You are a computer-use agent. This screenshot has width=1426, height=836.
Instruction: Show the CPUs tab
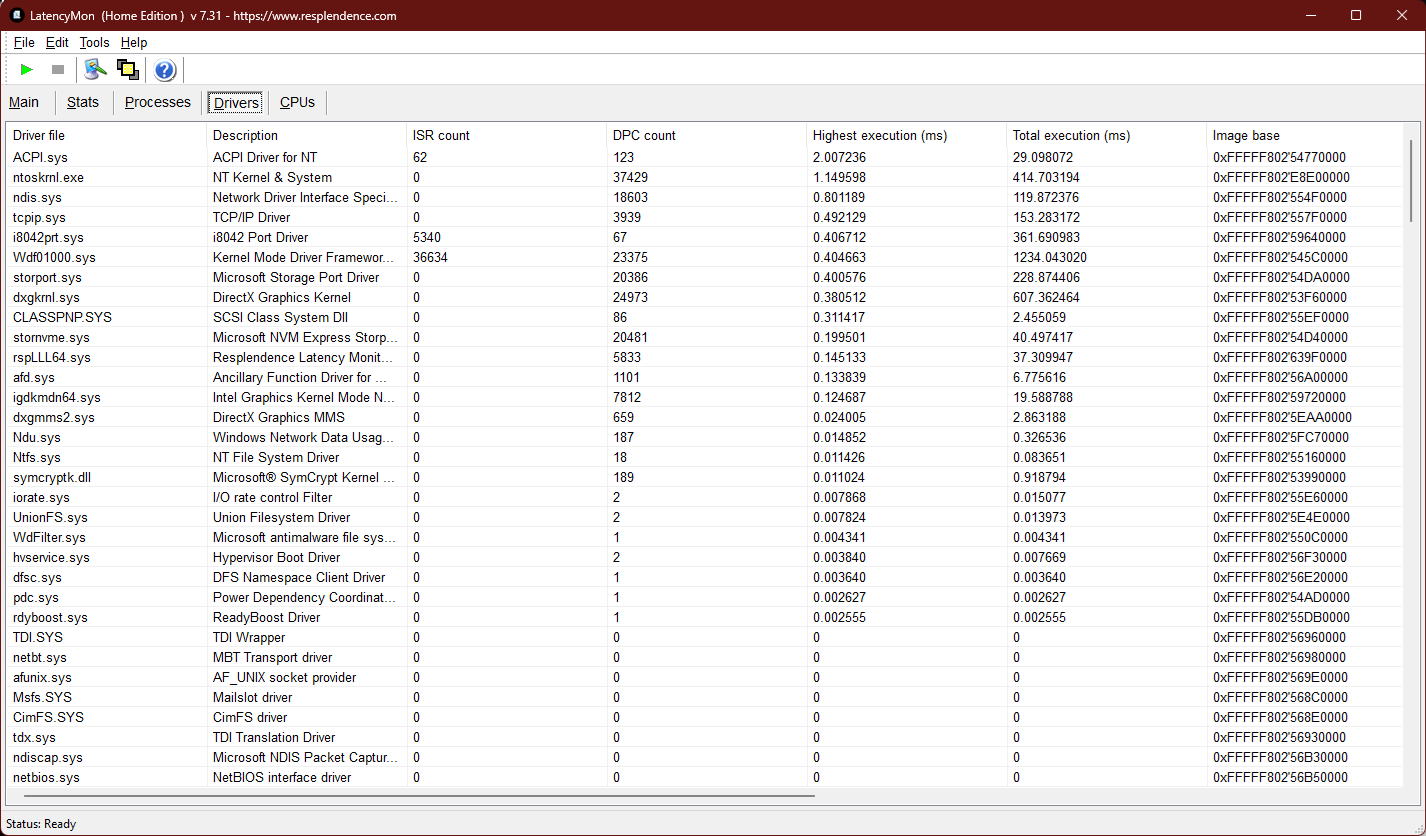297,102
